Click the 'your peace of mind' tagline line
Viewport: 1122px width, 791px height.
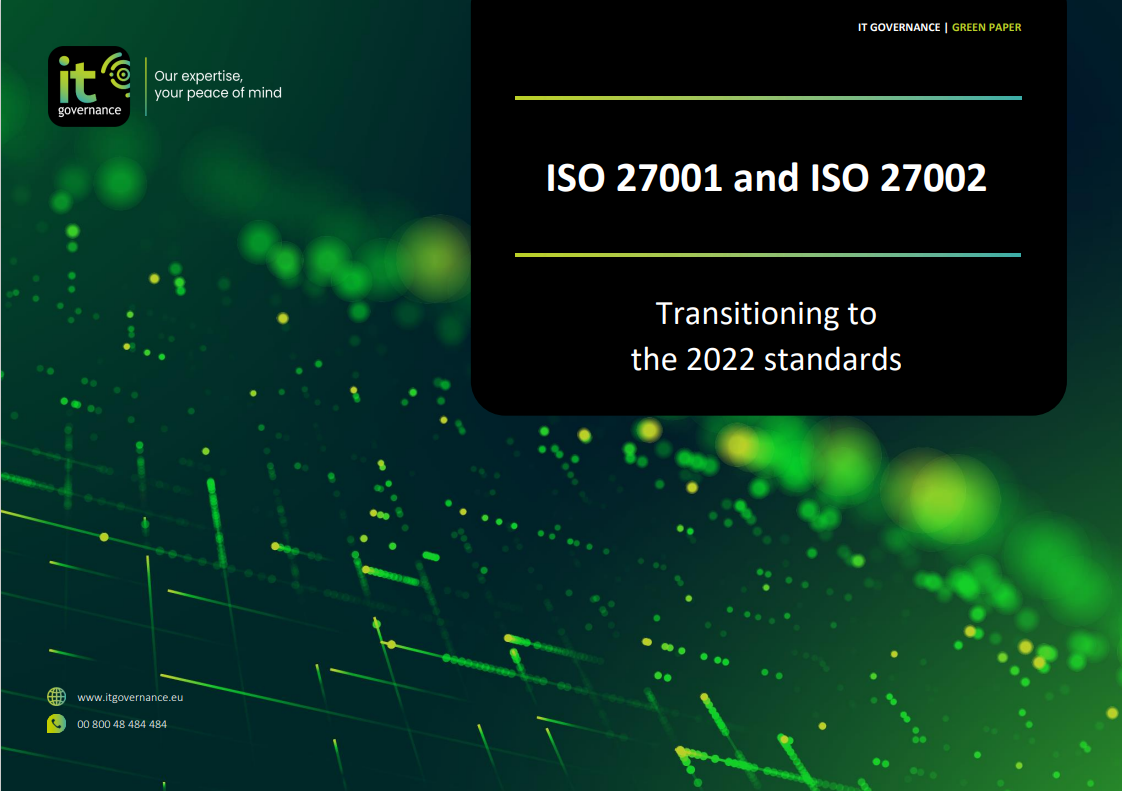click(x=218, y=93)
